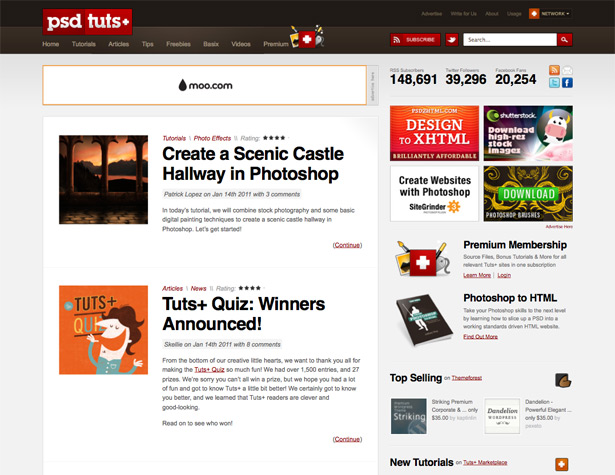This screenshot has height=475, width=615.
Task: Click the Advertise header link
Action: coord(431,14)
